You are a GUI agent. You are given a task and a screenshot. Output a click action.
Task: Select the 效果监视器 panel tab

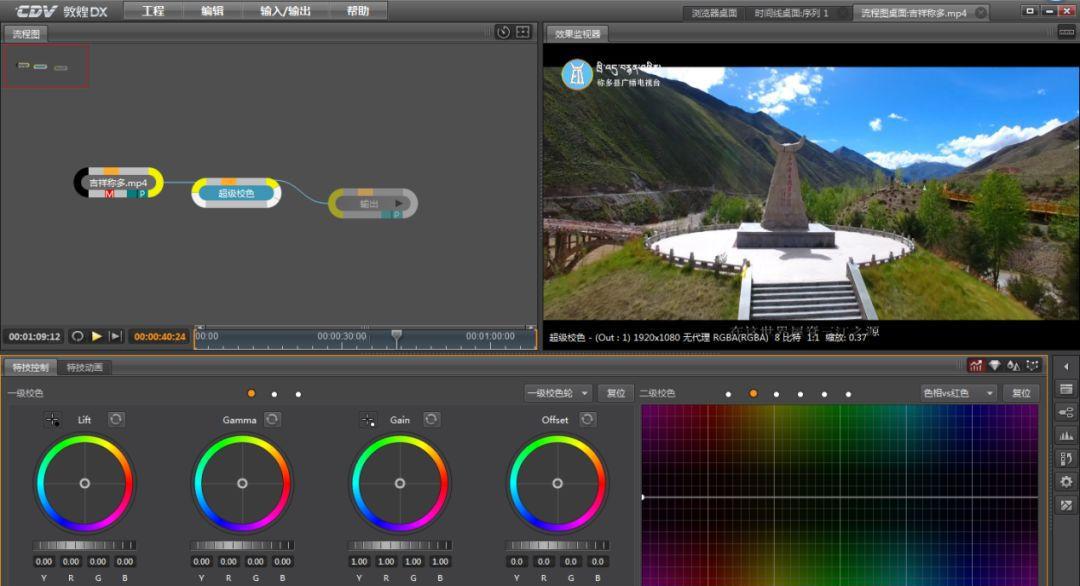577,33
